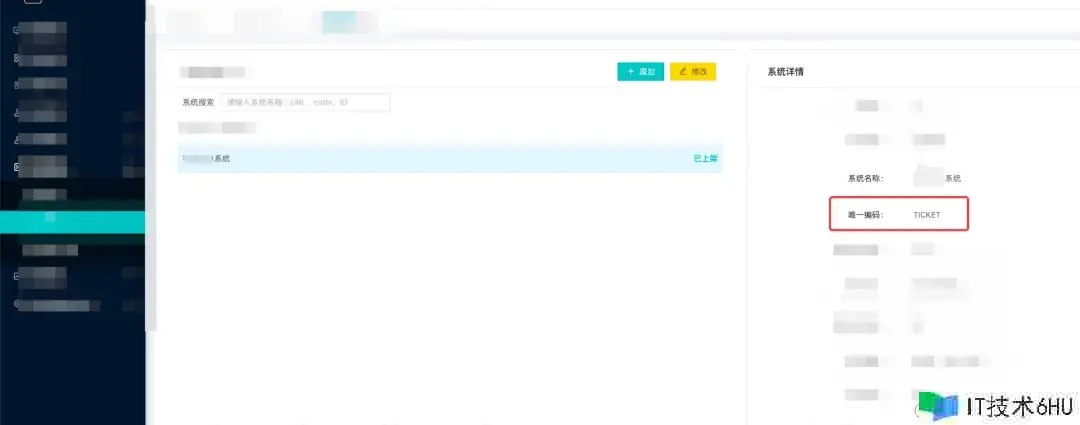
Task: Click the TICKET value beside 唯一编码
Action: tap(926, 215)
